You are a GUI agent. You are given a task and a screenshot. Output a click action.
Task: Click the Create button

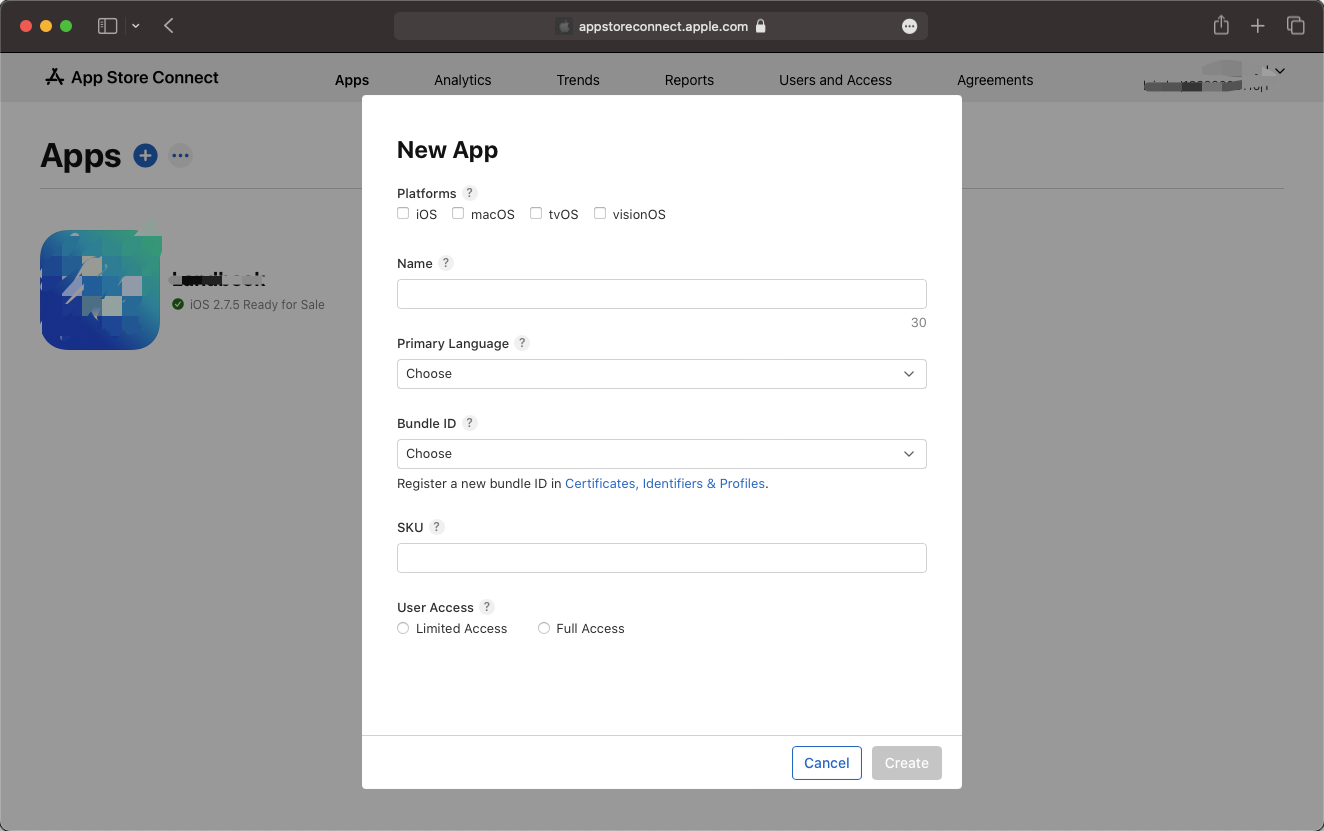tap(907, 763)
